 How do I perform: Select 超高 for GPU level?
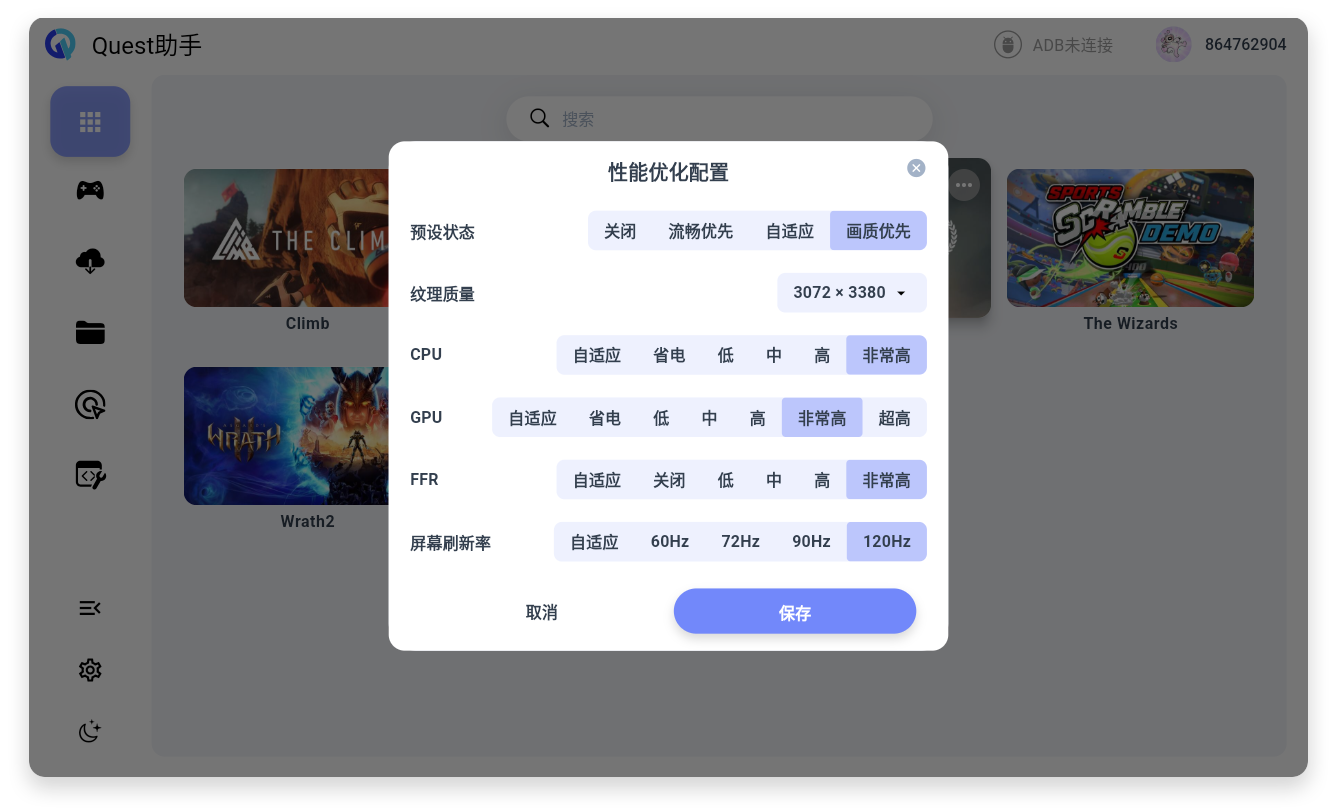894,418
